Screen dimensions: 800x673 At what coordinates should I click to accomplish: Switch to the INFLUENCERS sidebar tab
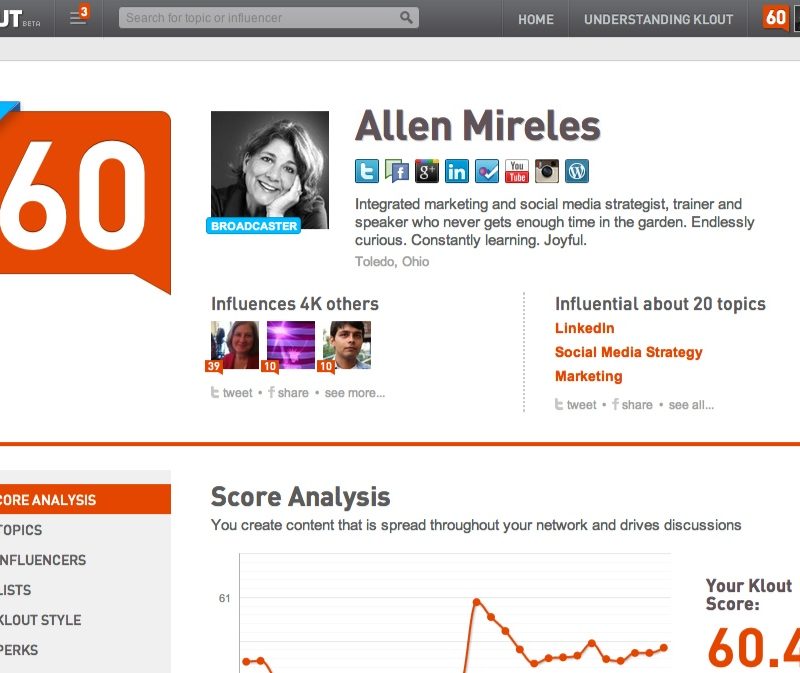(x=43, y=560)
